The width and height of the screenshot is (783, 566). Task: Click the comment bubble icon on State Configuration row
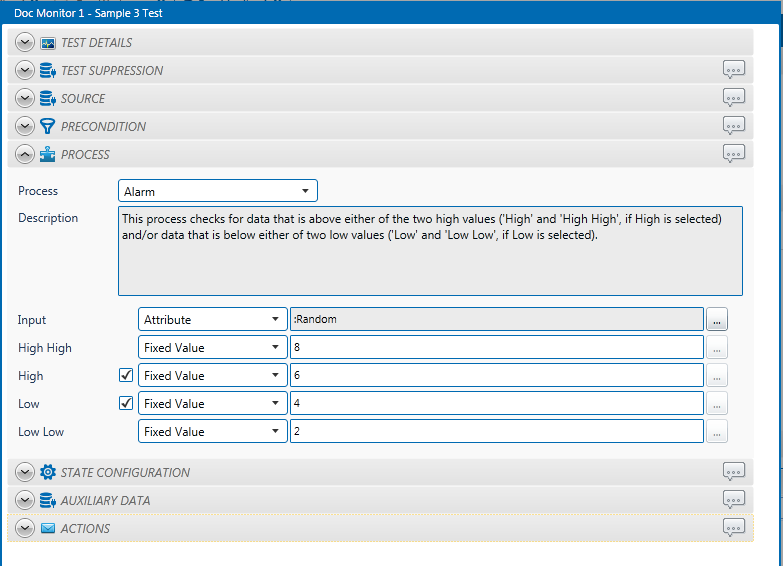pyautogui.click(x=734, y=472)
